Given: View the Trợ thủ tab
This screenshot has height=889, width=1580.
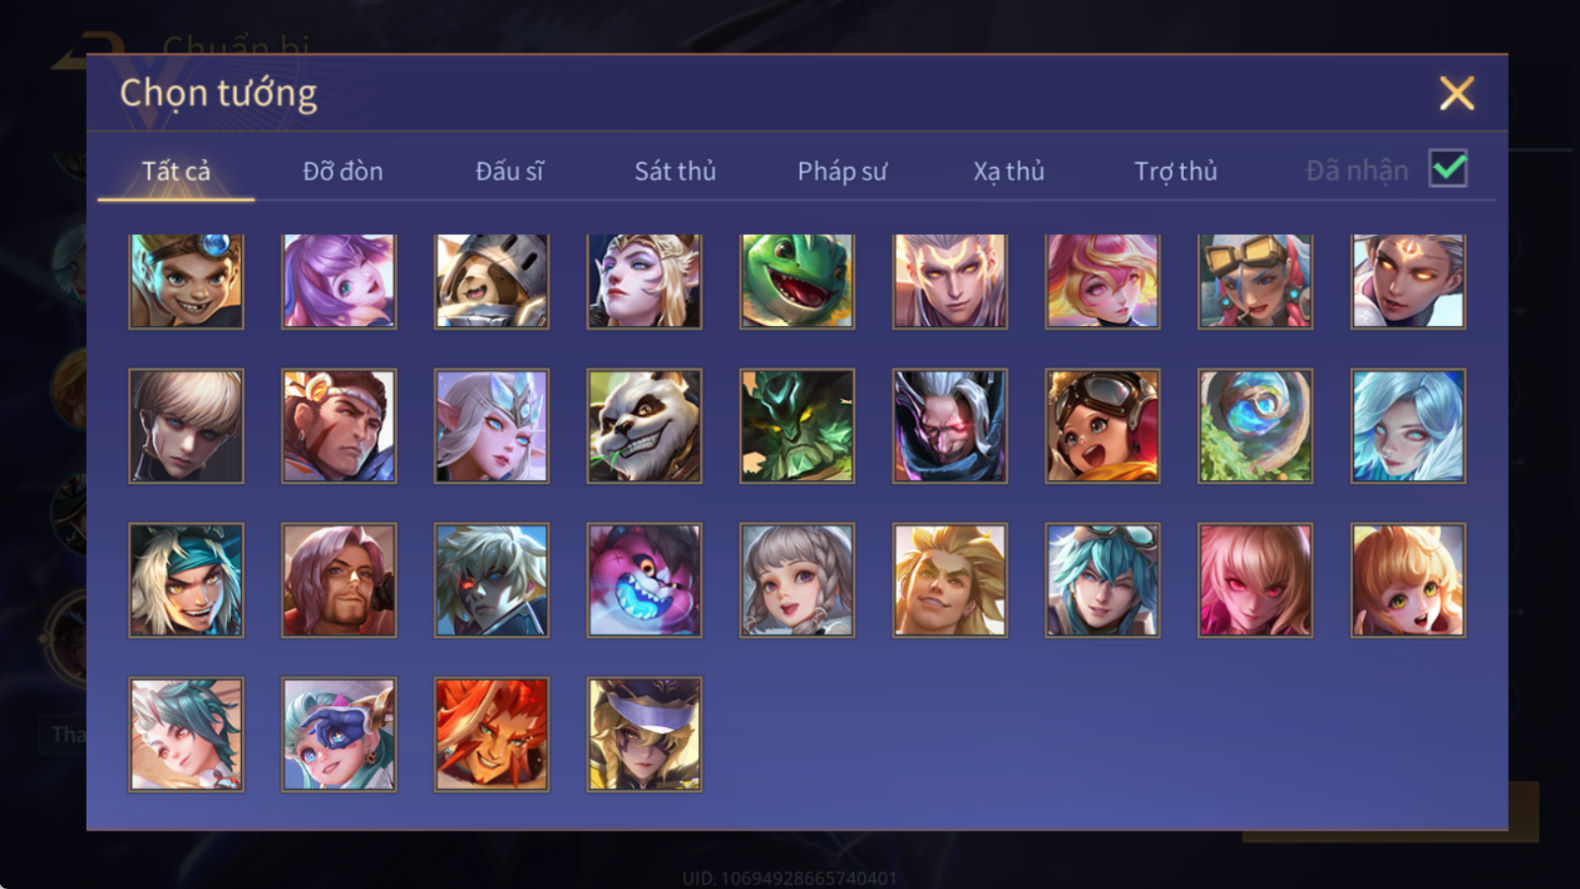Looking at the screenshot, I should tap(1176, 171).
